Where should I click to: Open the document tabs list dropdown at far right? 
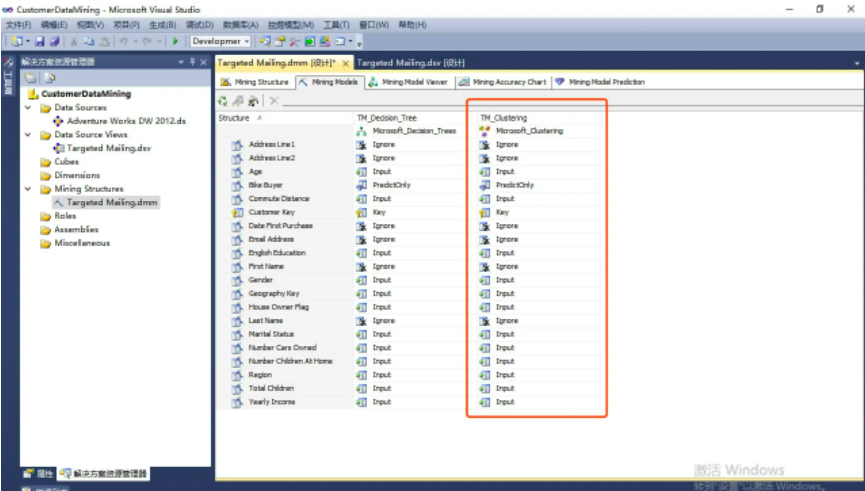coord(857,63)
